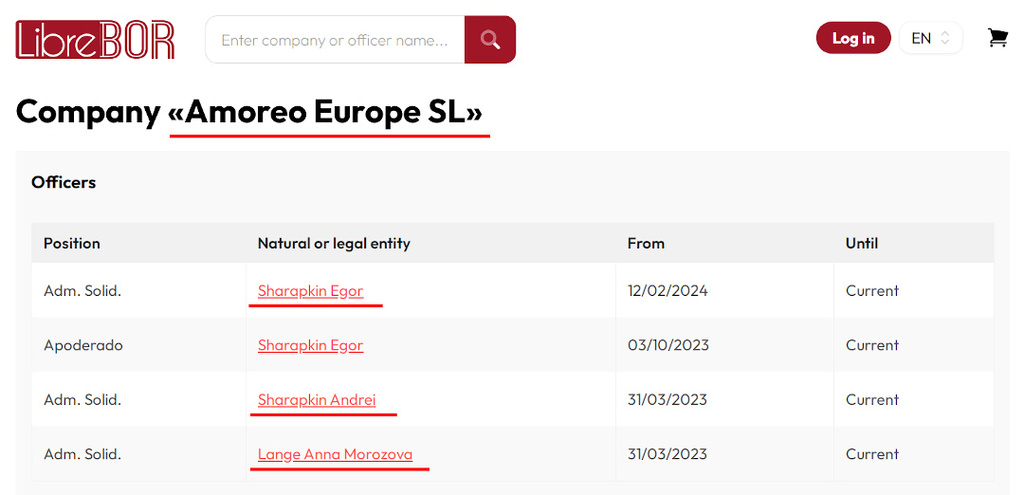Image resolution: width=1024 pixels, height=495 pixels.
Task: Open Sharapkin Egor link in Apoderado row
Action: tap(310, 345)
